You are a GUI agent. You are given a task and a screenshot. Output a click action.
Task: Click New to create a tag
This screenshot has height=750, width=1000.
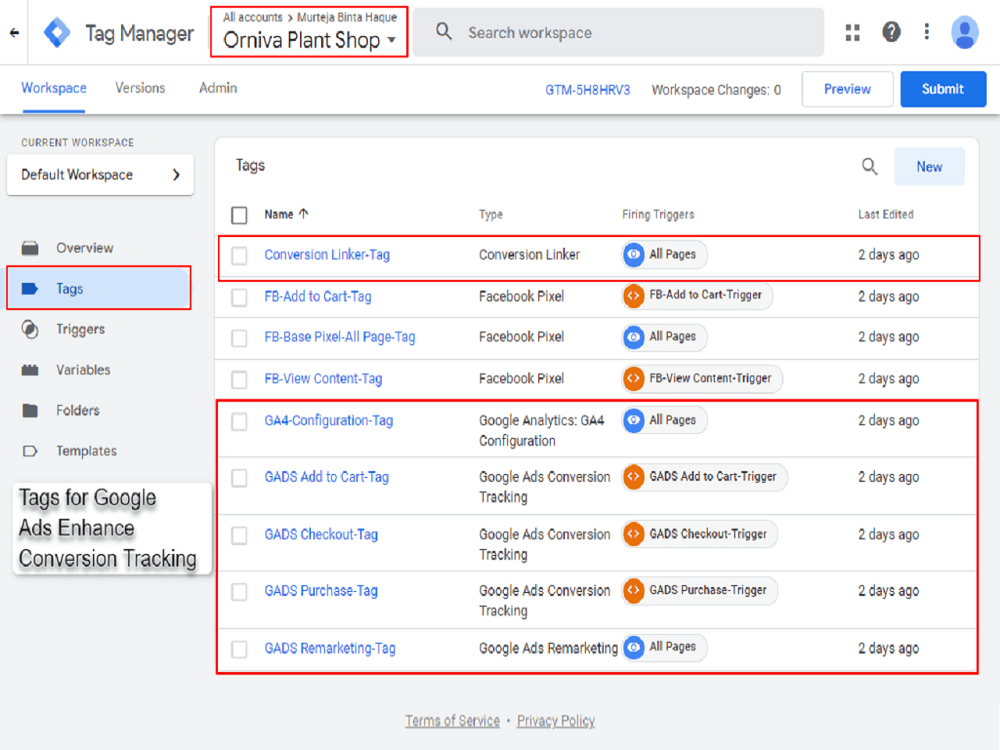[929, 166]
